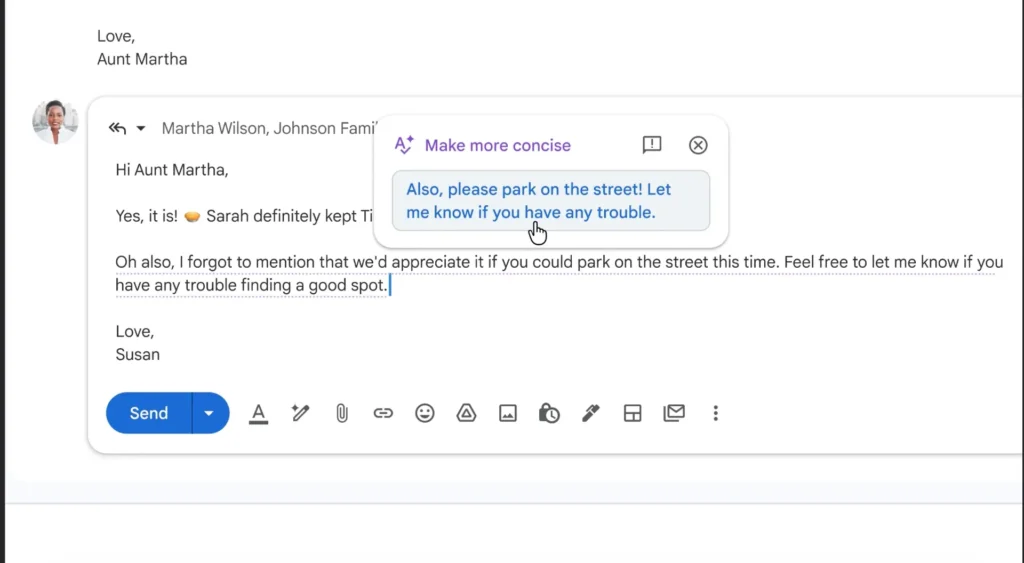The image size is (1024, 563).
Task: Insert files using the Google Drive icon
Action: (466, 413)
